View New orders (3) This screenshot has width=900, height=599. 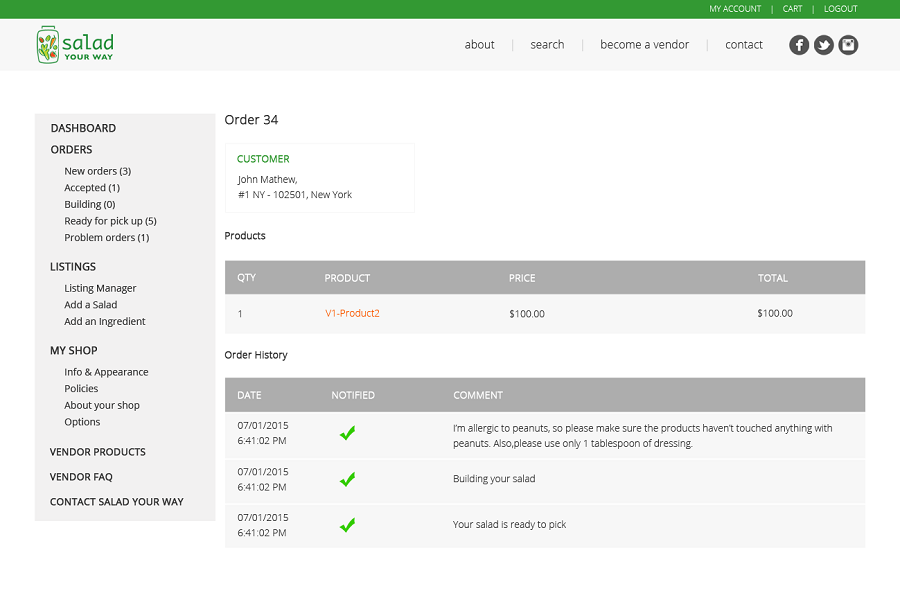pos(98,171)
